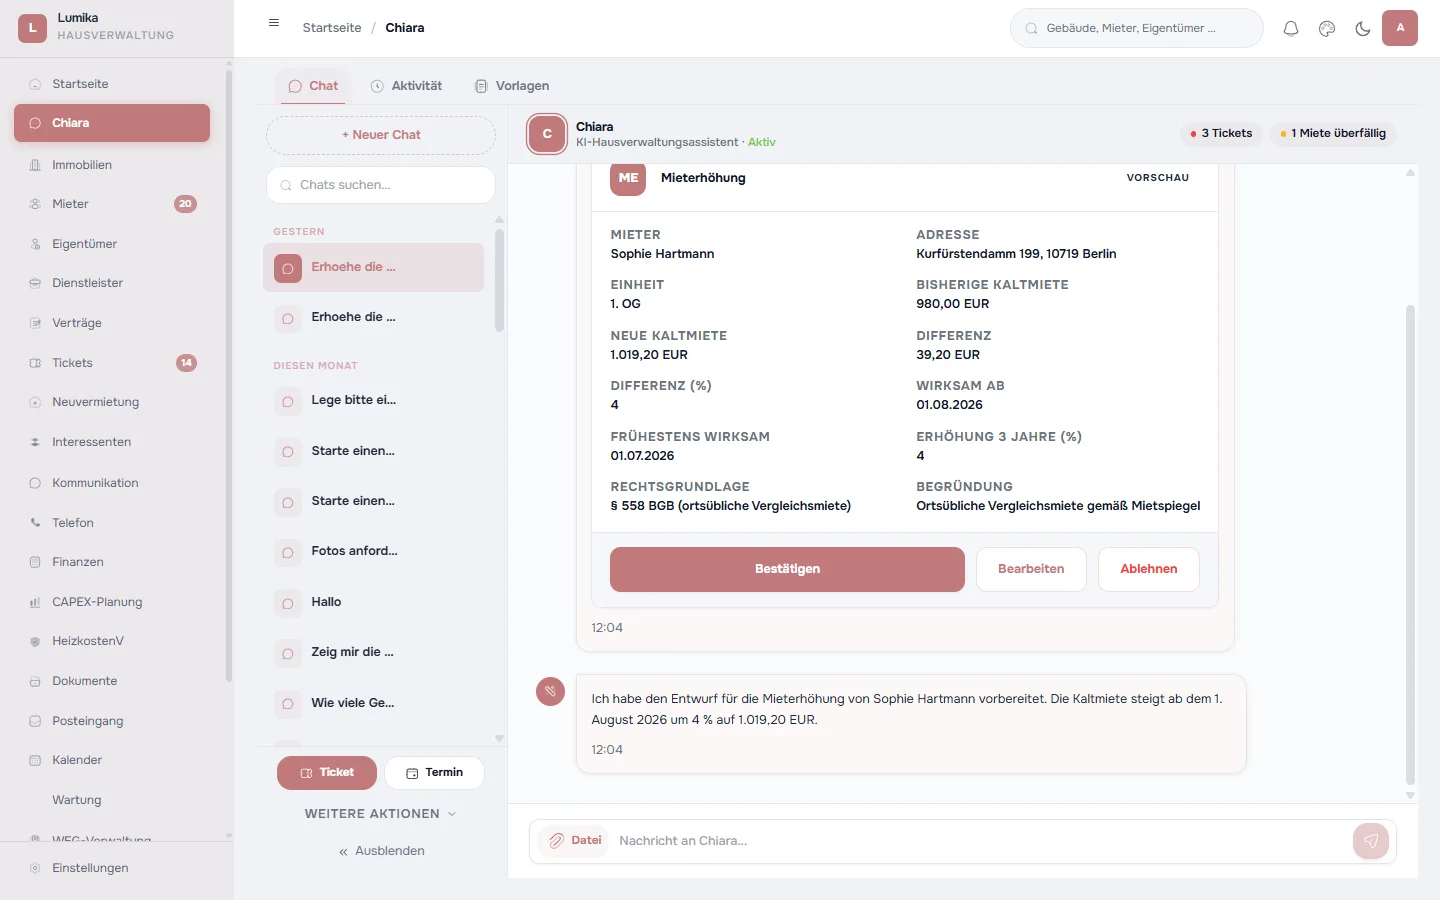Confirm the rent increase with Bestätigen
The height and width of the screenshot is (900, 1440).
coord(787,569)
